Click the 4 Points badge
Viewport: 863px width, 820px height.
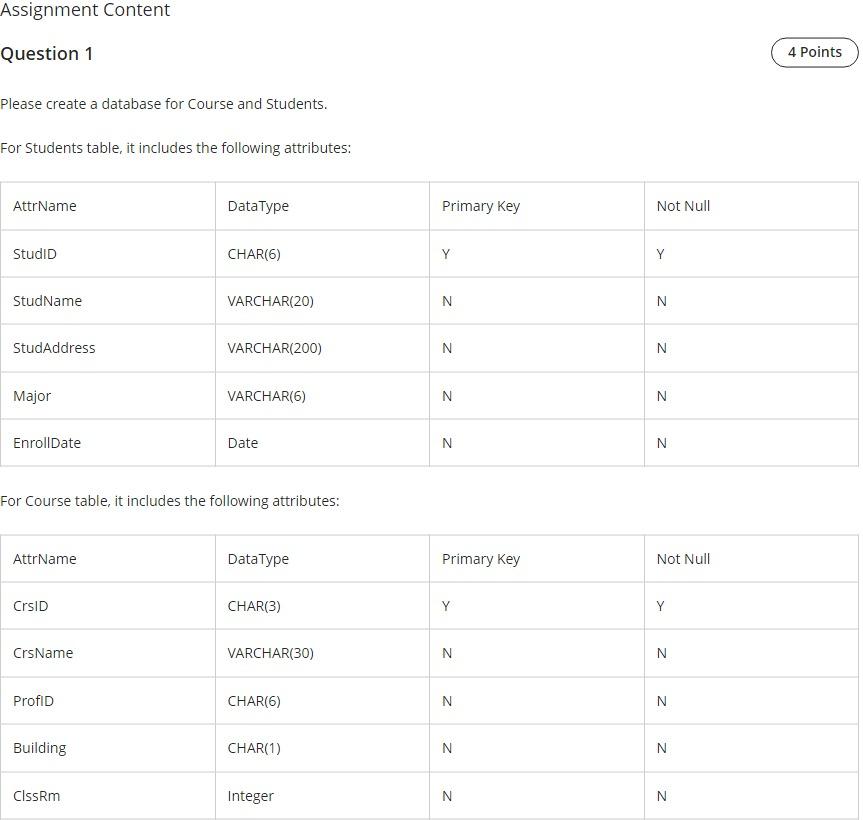pyautogui.click(x=815, y=52)
